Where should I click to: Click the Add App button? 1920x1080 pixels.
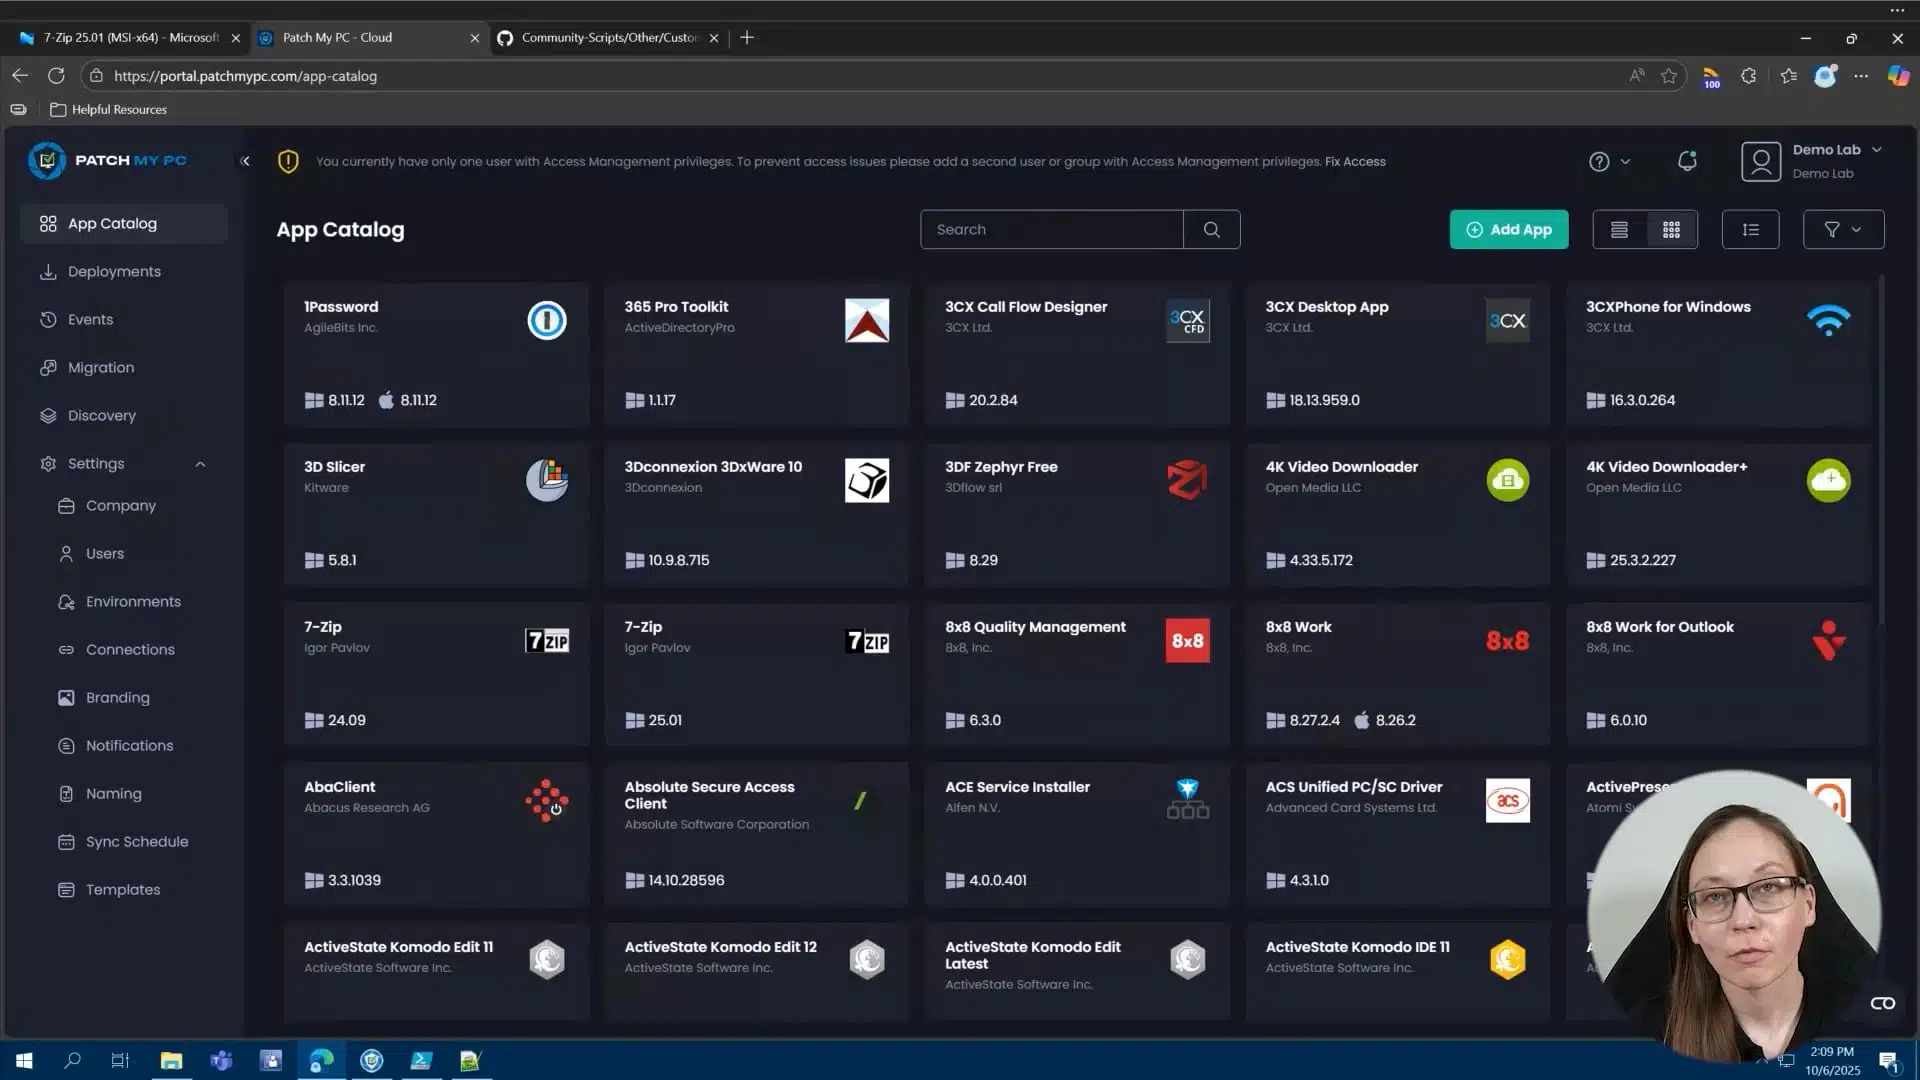pos(1508,229)
